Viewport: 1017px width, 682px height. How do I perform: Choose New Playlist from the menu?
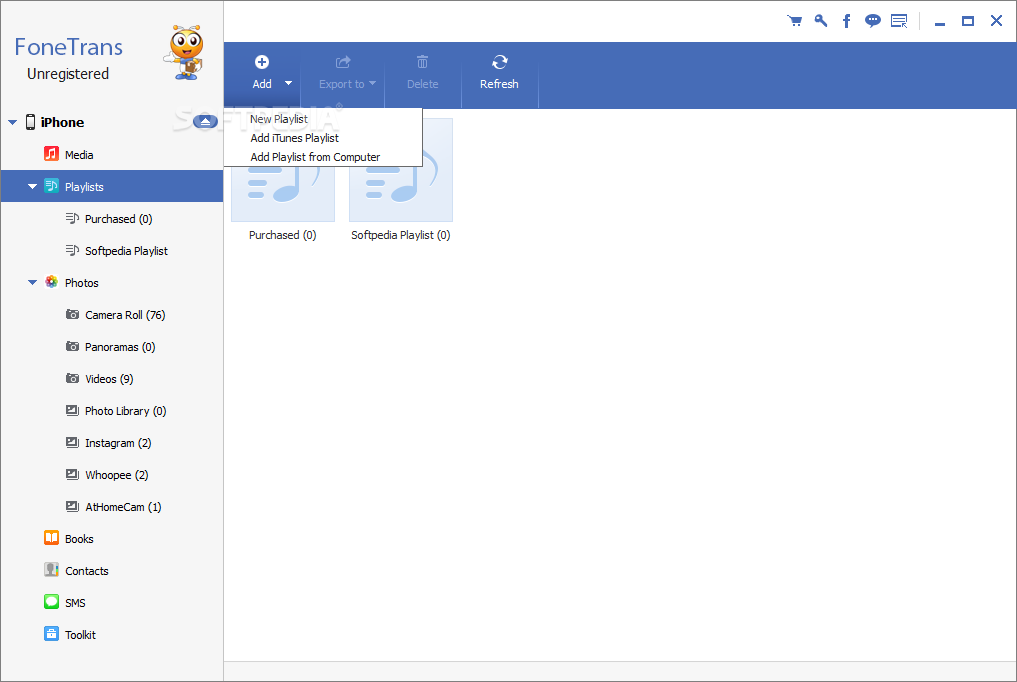279,119
